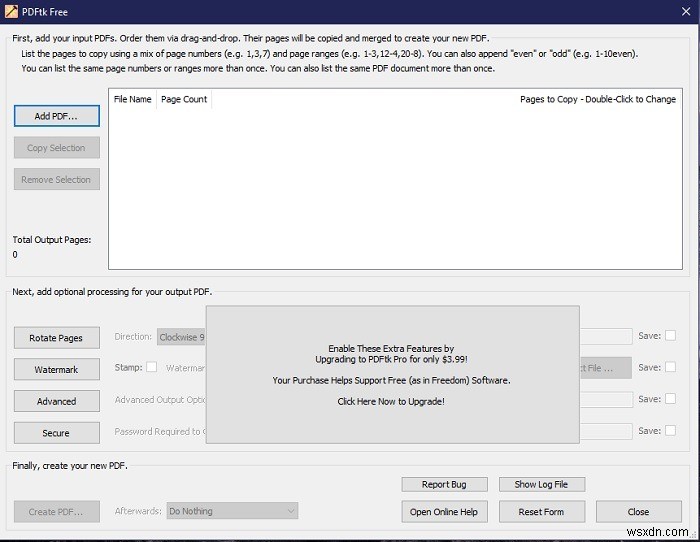Click the Add PDF... button

[56, 116]
